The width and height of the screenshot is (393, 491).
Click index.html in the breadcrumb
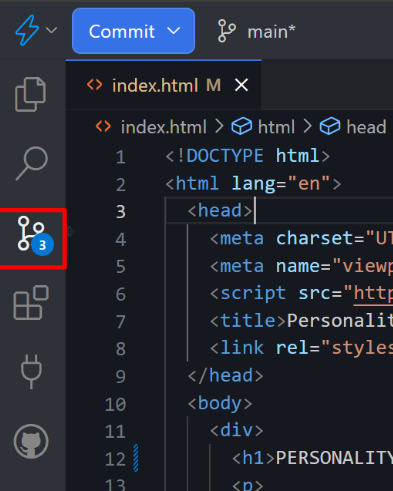pyautogui.click(x=164, y=127)
